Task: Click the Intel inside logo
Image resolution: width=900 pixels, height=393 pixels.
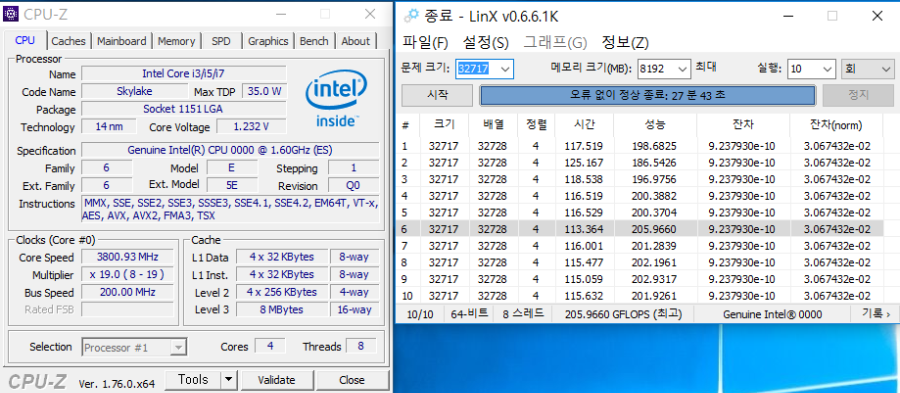Action: (x=336, y=102)
